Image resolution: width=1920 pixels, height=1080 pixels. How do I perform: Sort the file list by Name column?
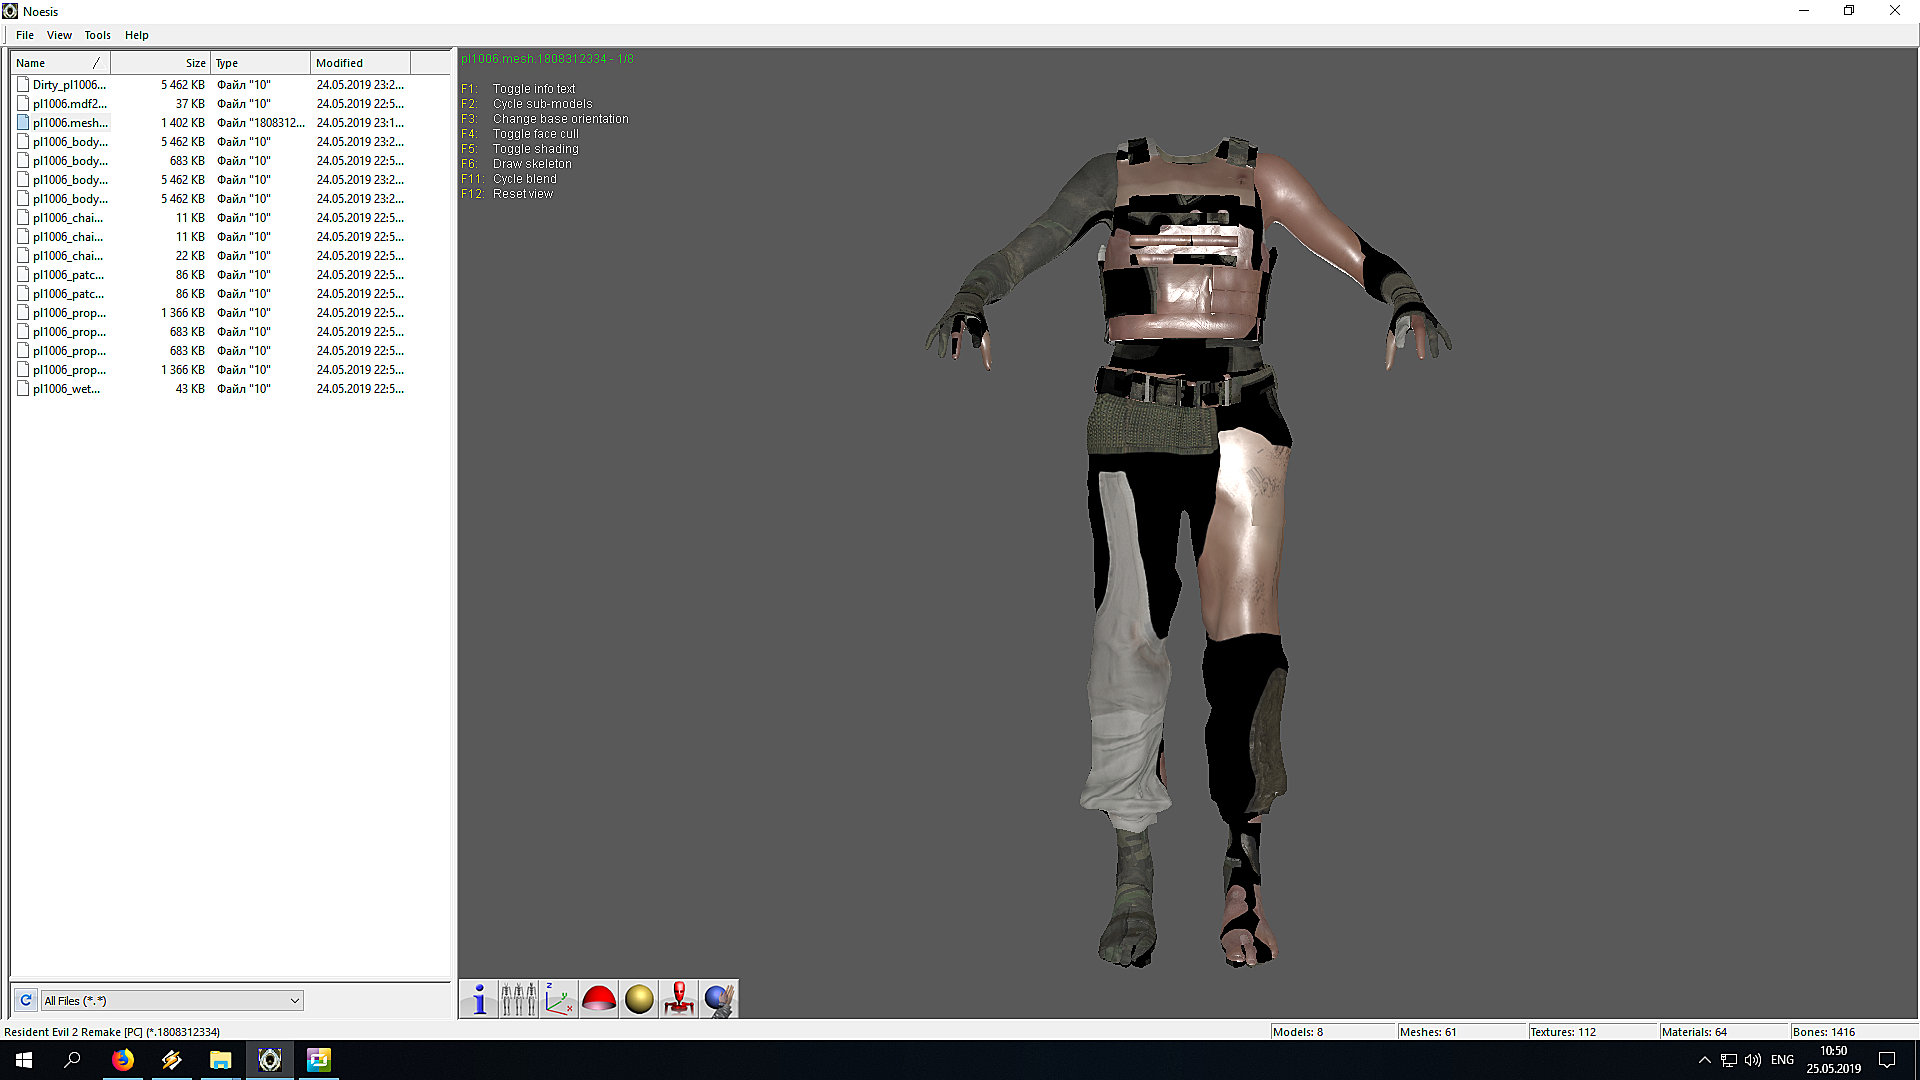(60, 63)
